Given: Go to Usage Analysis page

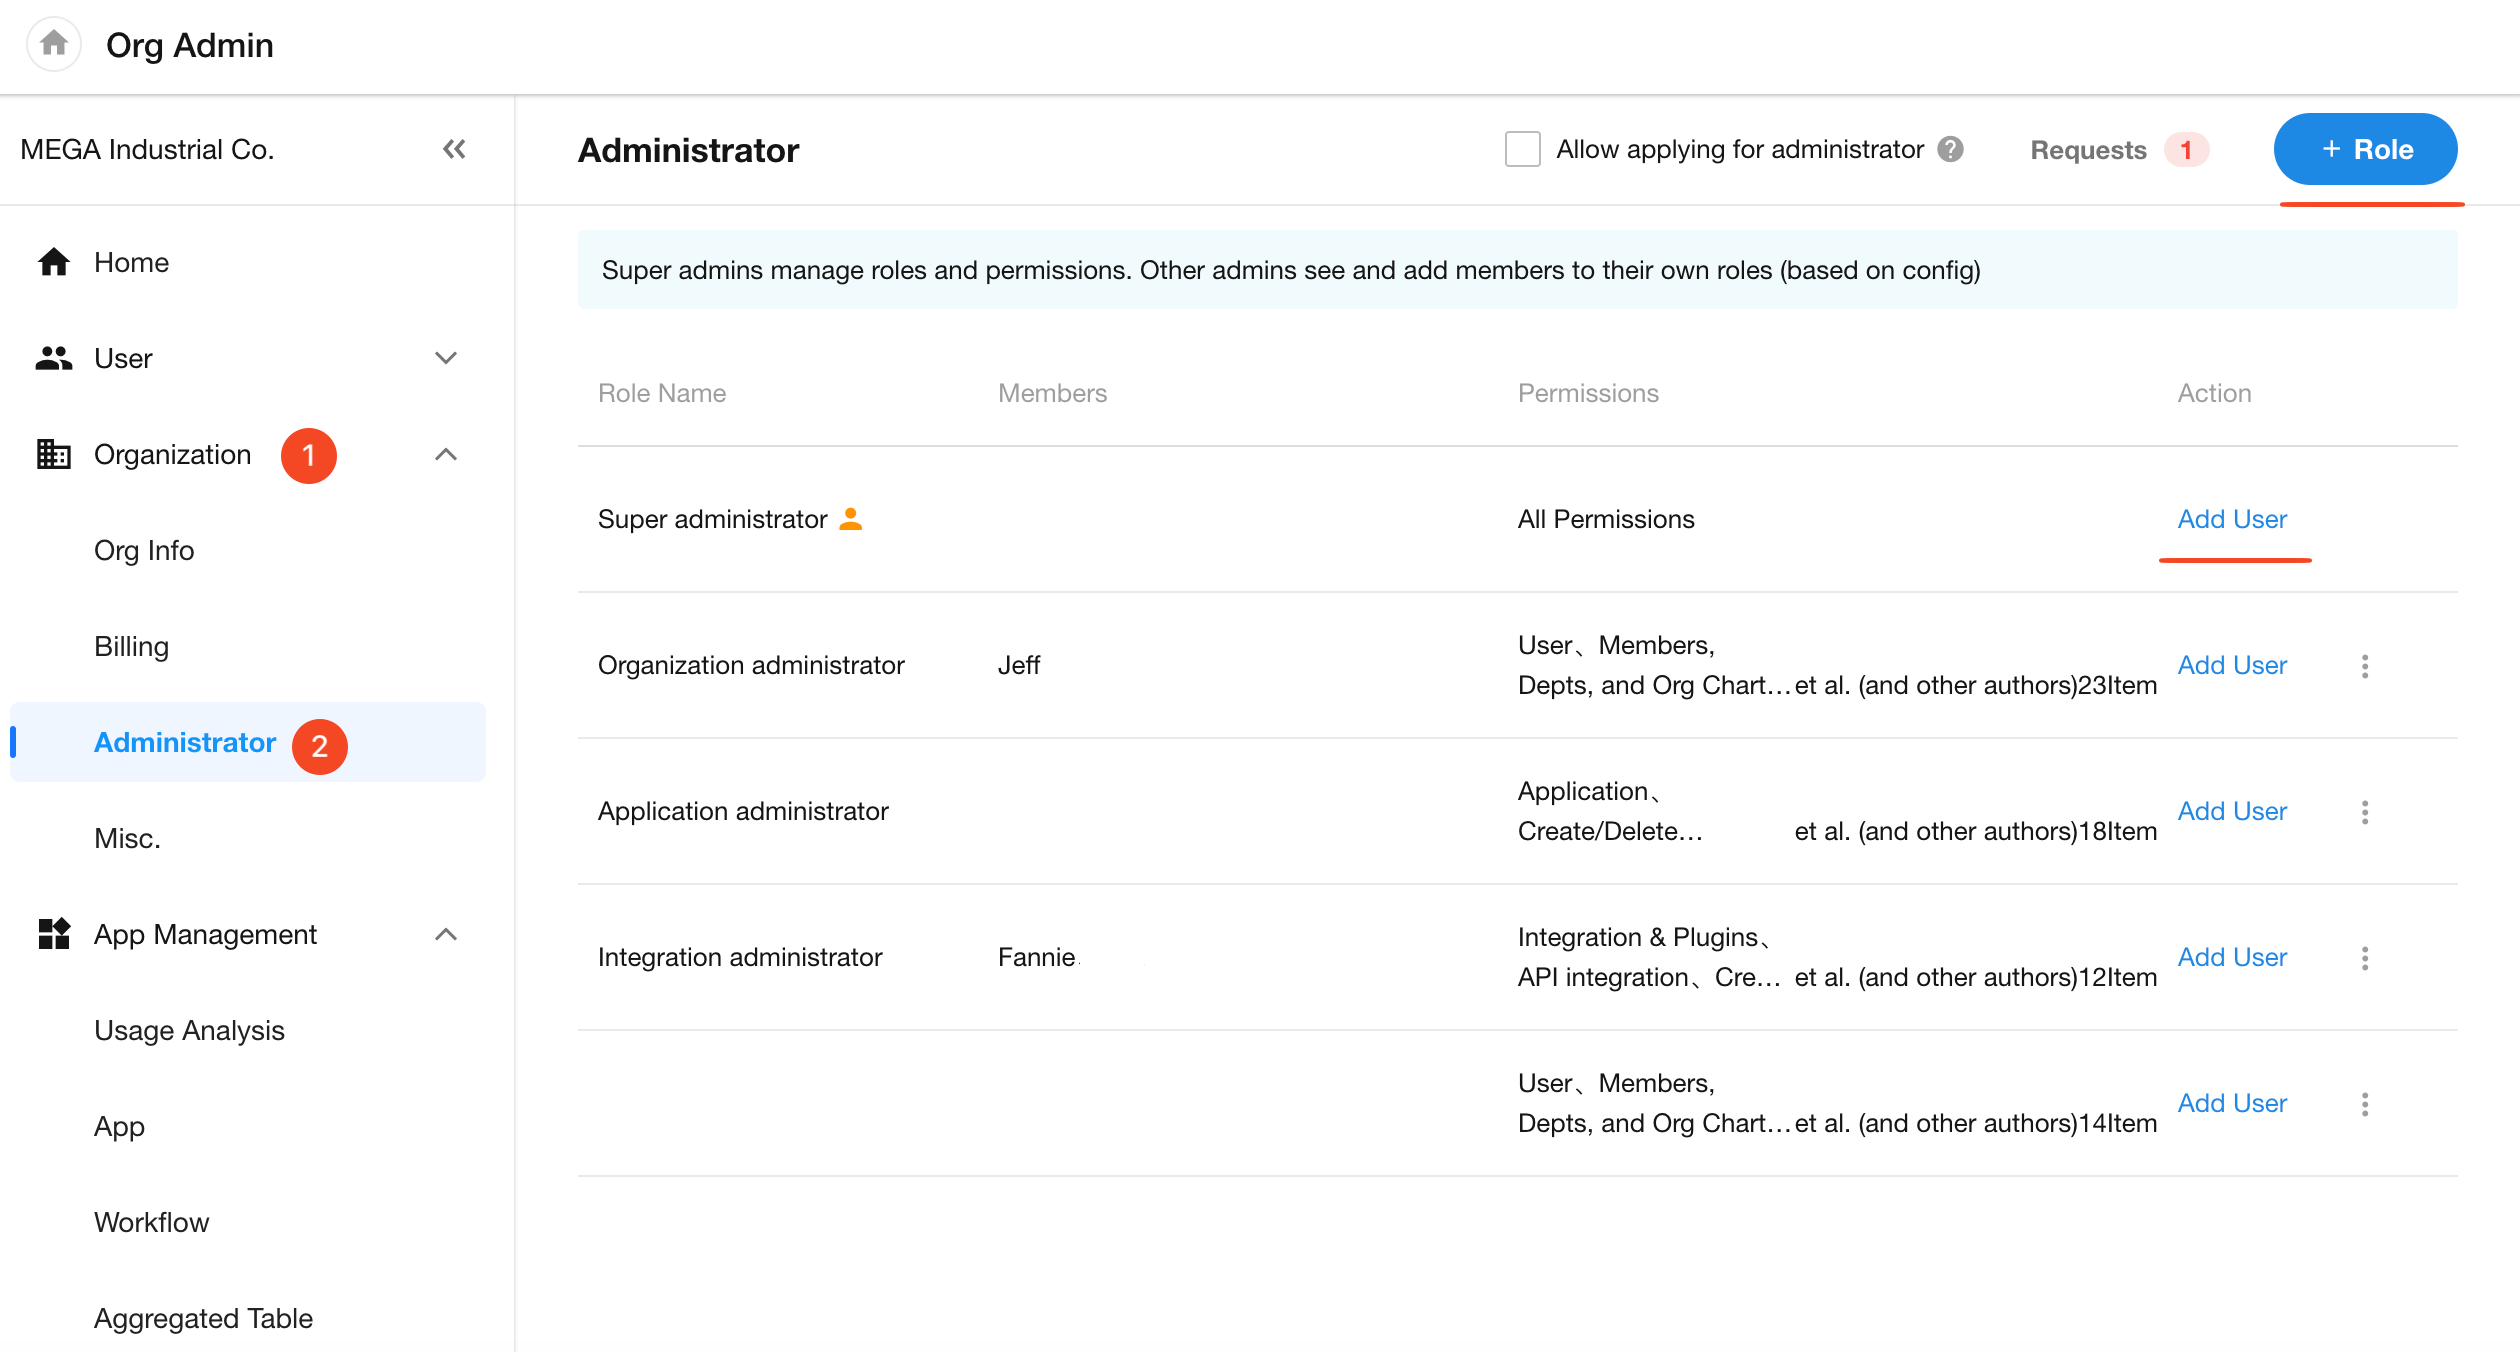Looking at the screenshot, I should click(x=189, y=1030).
